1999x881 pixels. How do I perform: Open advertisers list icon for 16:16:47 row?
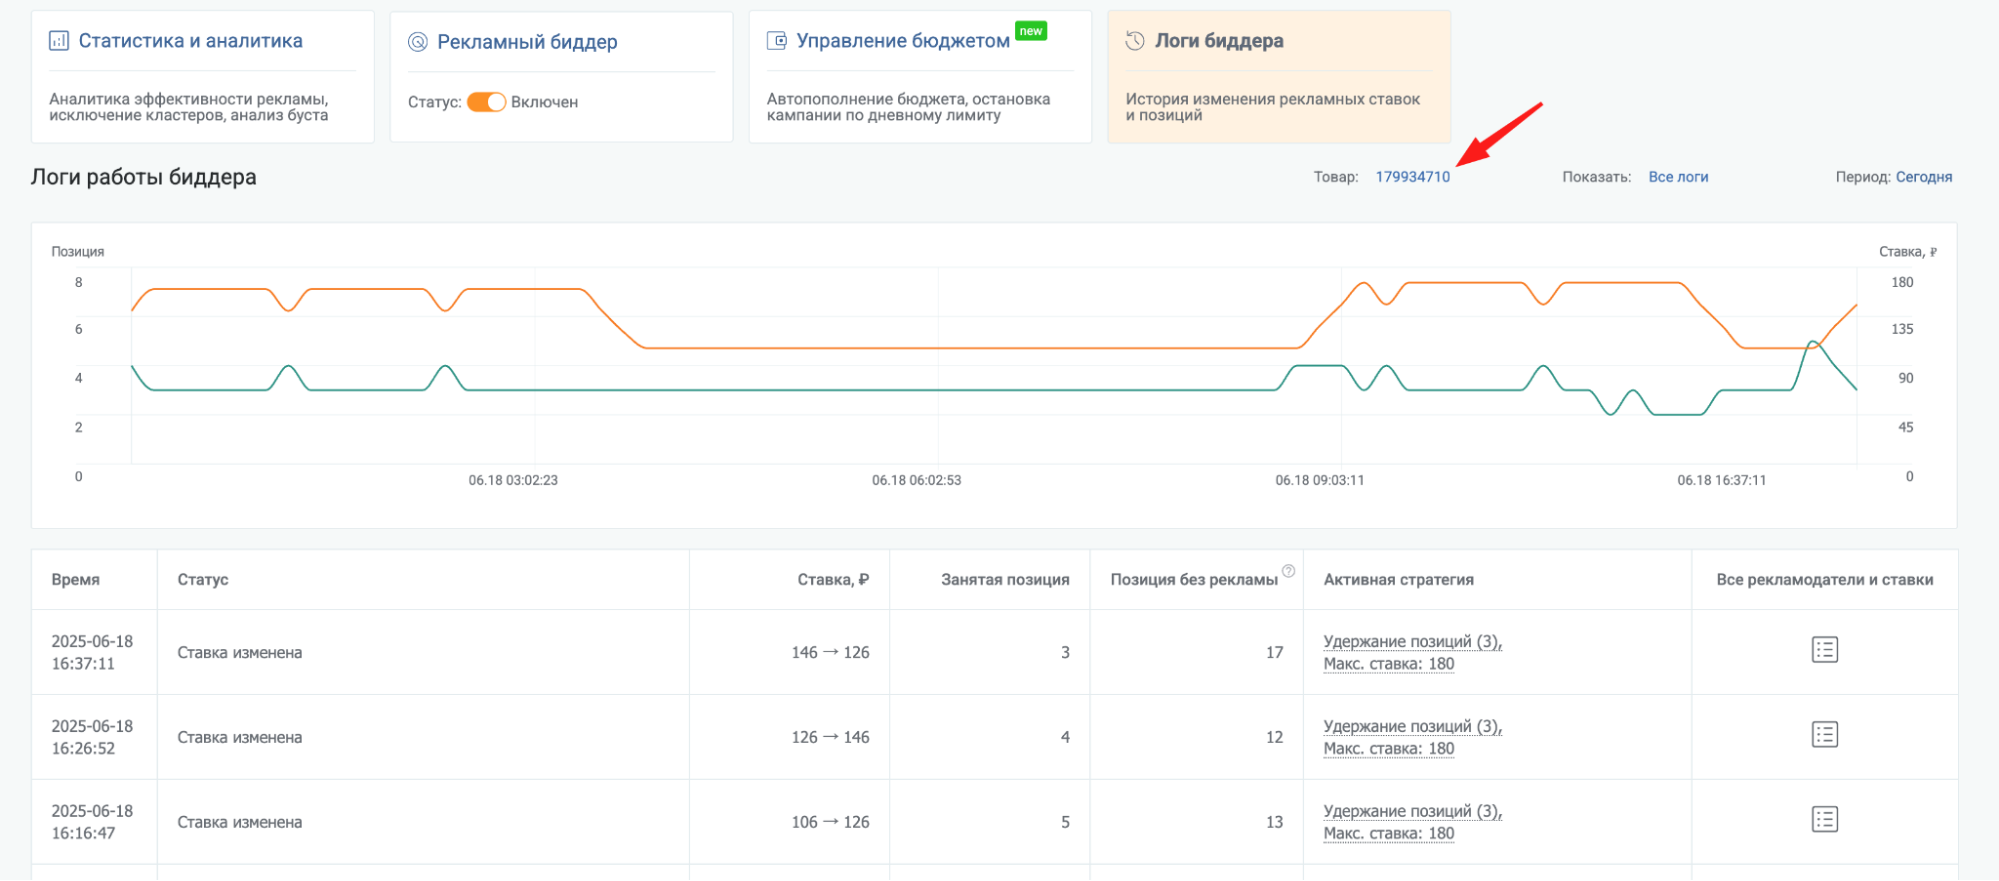[x=1825, y=820]
